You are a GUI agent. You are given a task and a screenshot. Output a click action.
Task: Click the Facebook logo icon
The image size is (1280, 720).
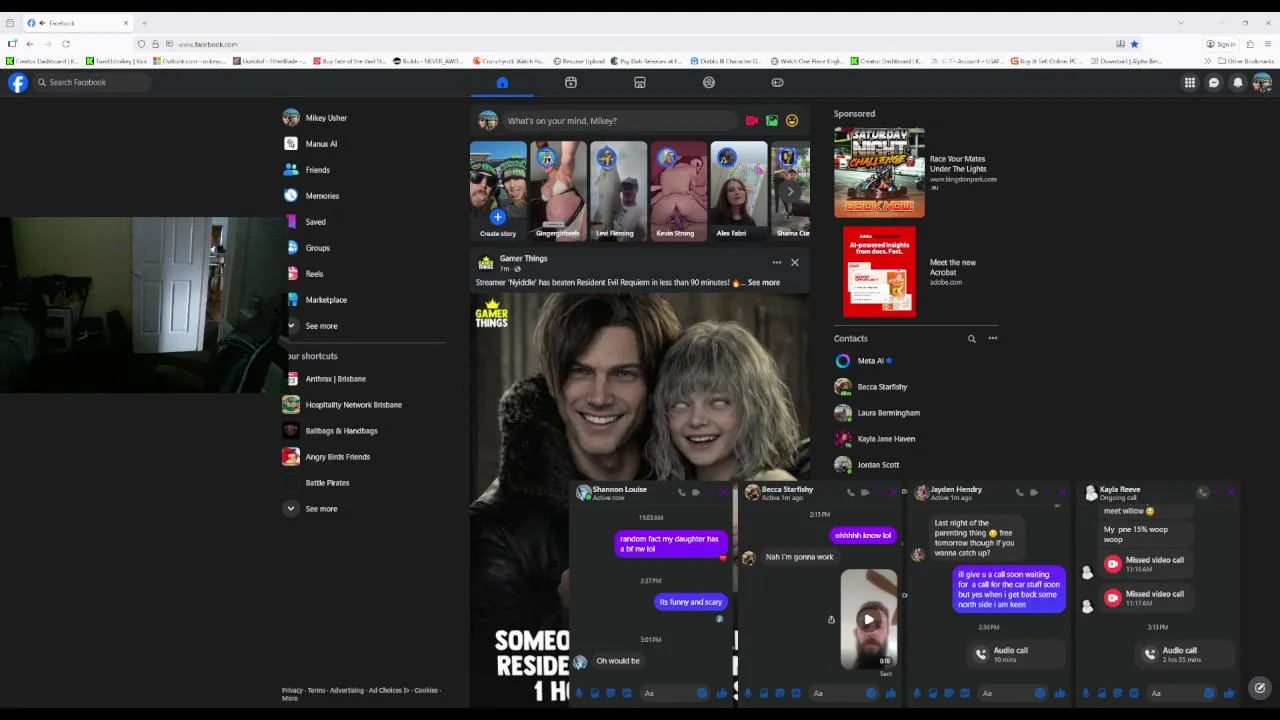click(x=18, y=82)
